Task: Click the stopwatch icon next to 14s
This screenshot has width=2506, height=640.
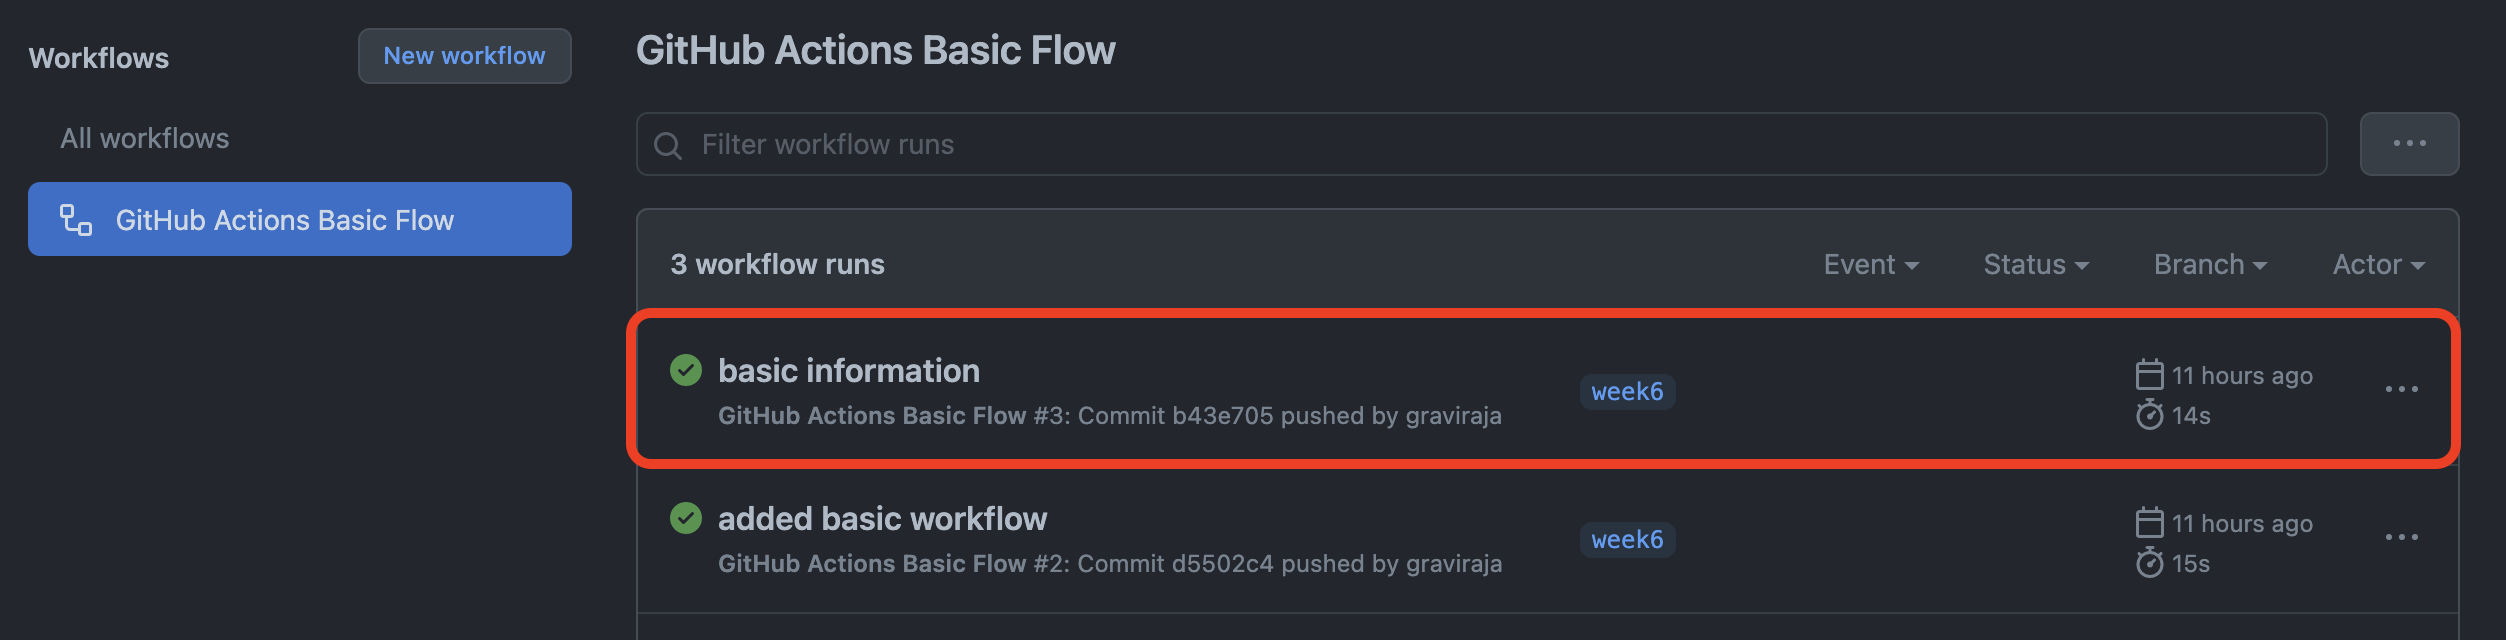Action: (x=2149, y=415)
